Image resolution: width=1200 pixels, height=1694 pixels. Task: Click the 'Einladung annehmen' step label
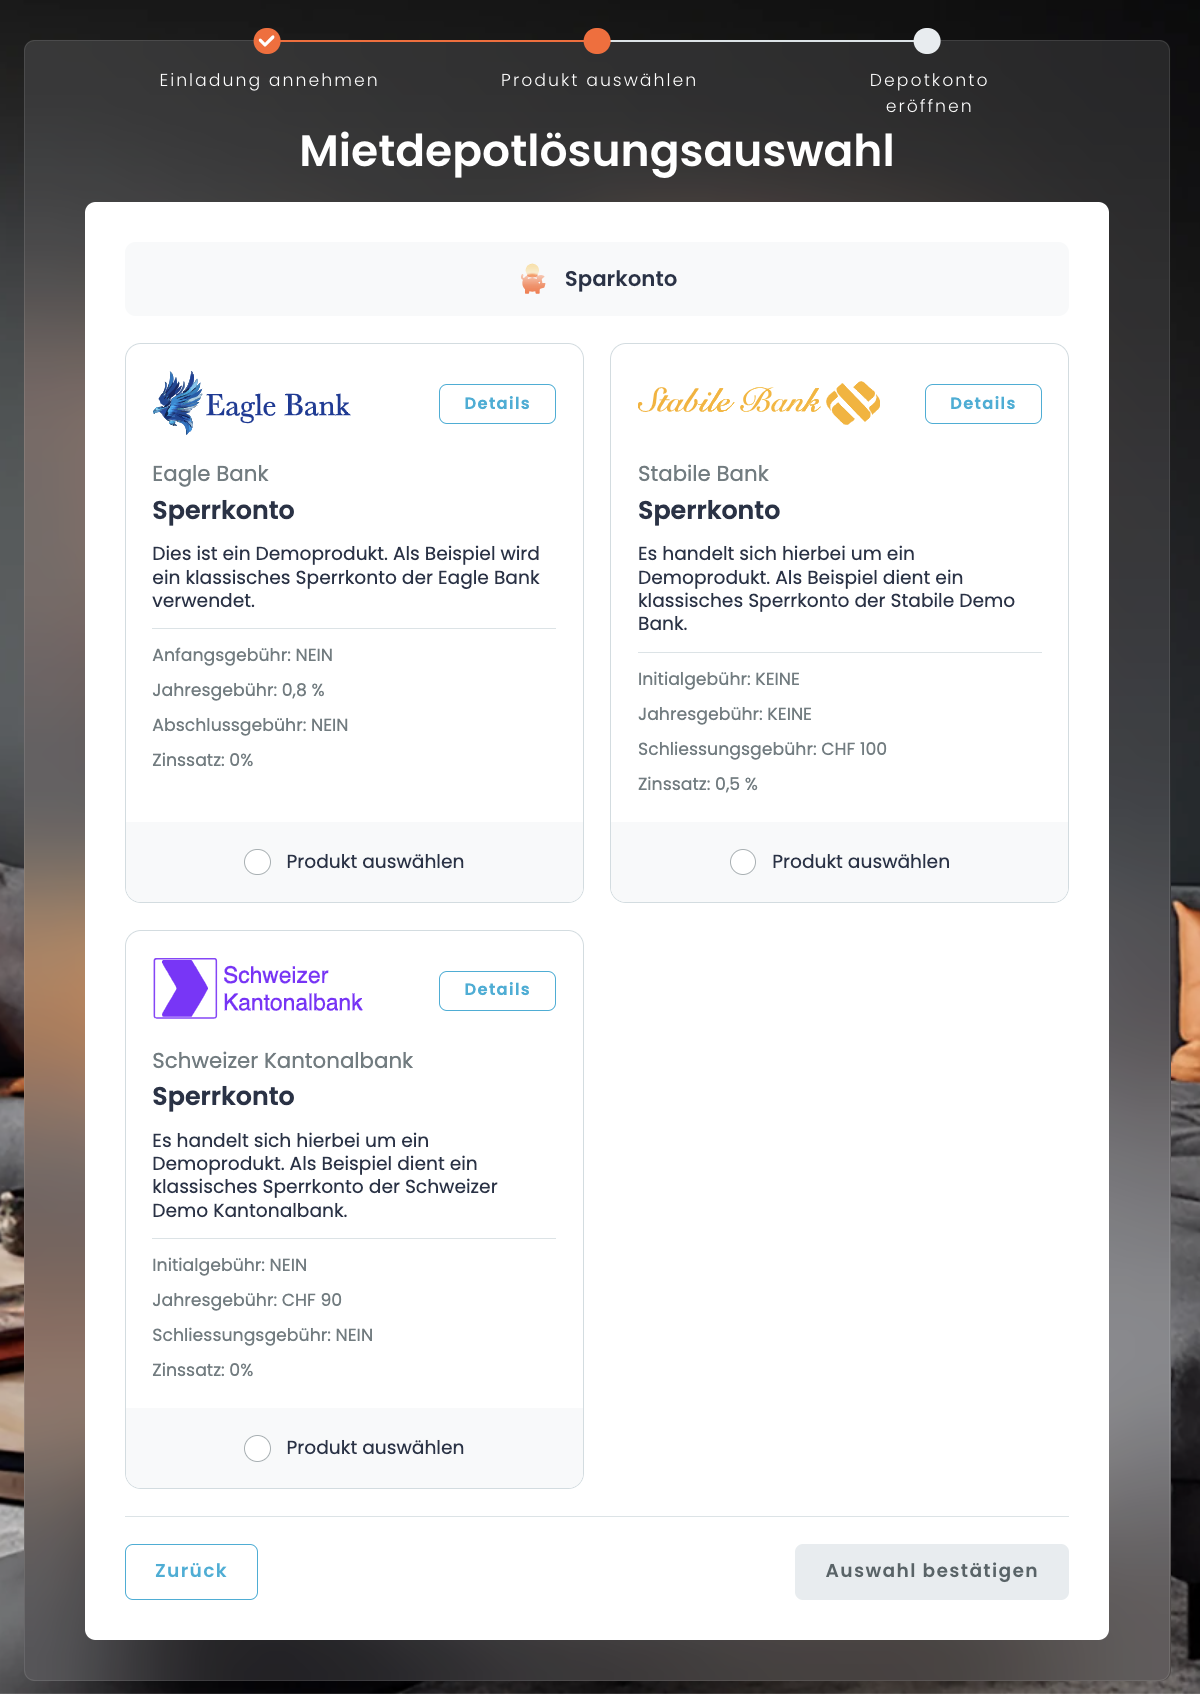(269, 80)
